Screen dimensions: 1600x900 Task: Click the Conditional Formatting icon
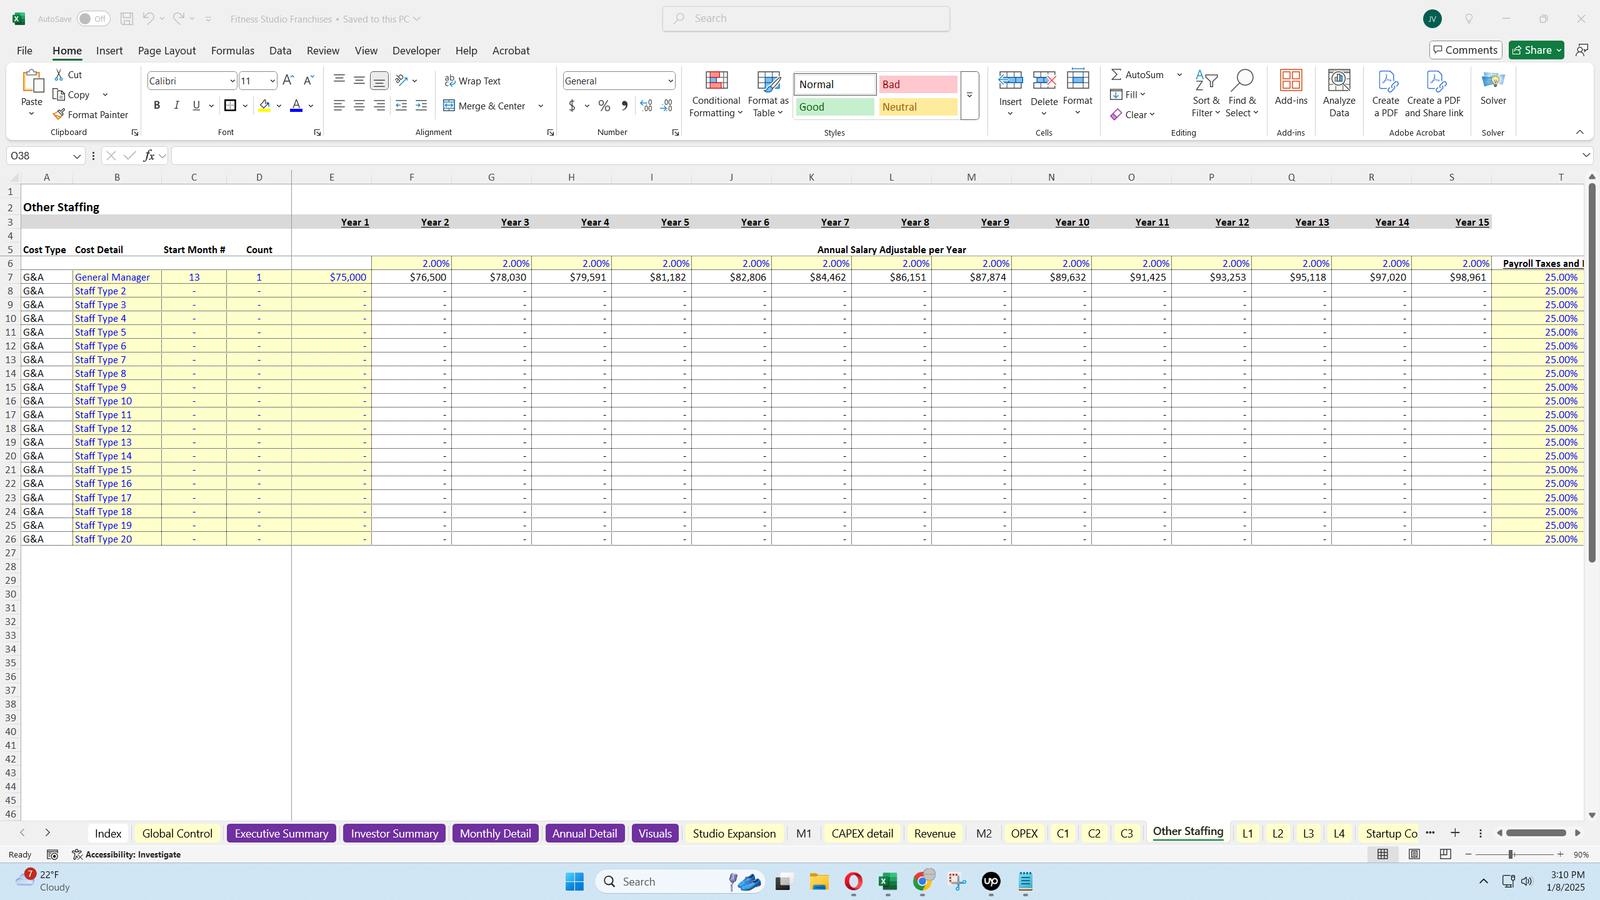(716, 81)
